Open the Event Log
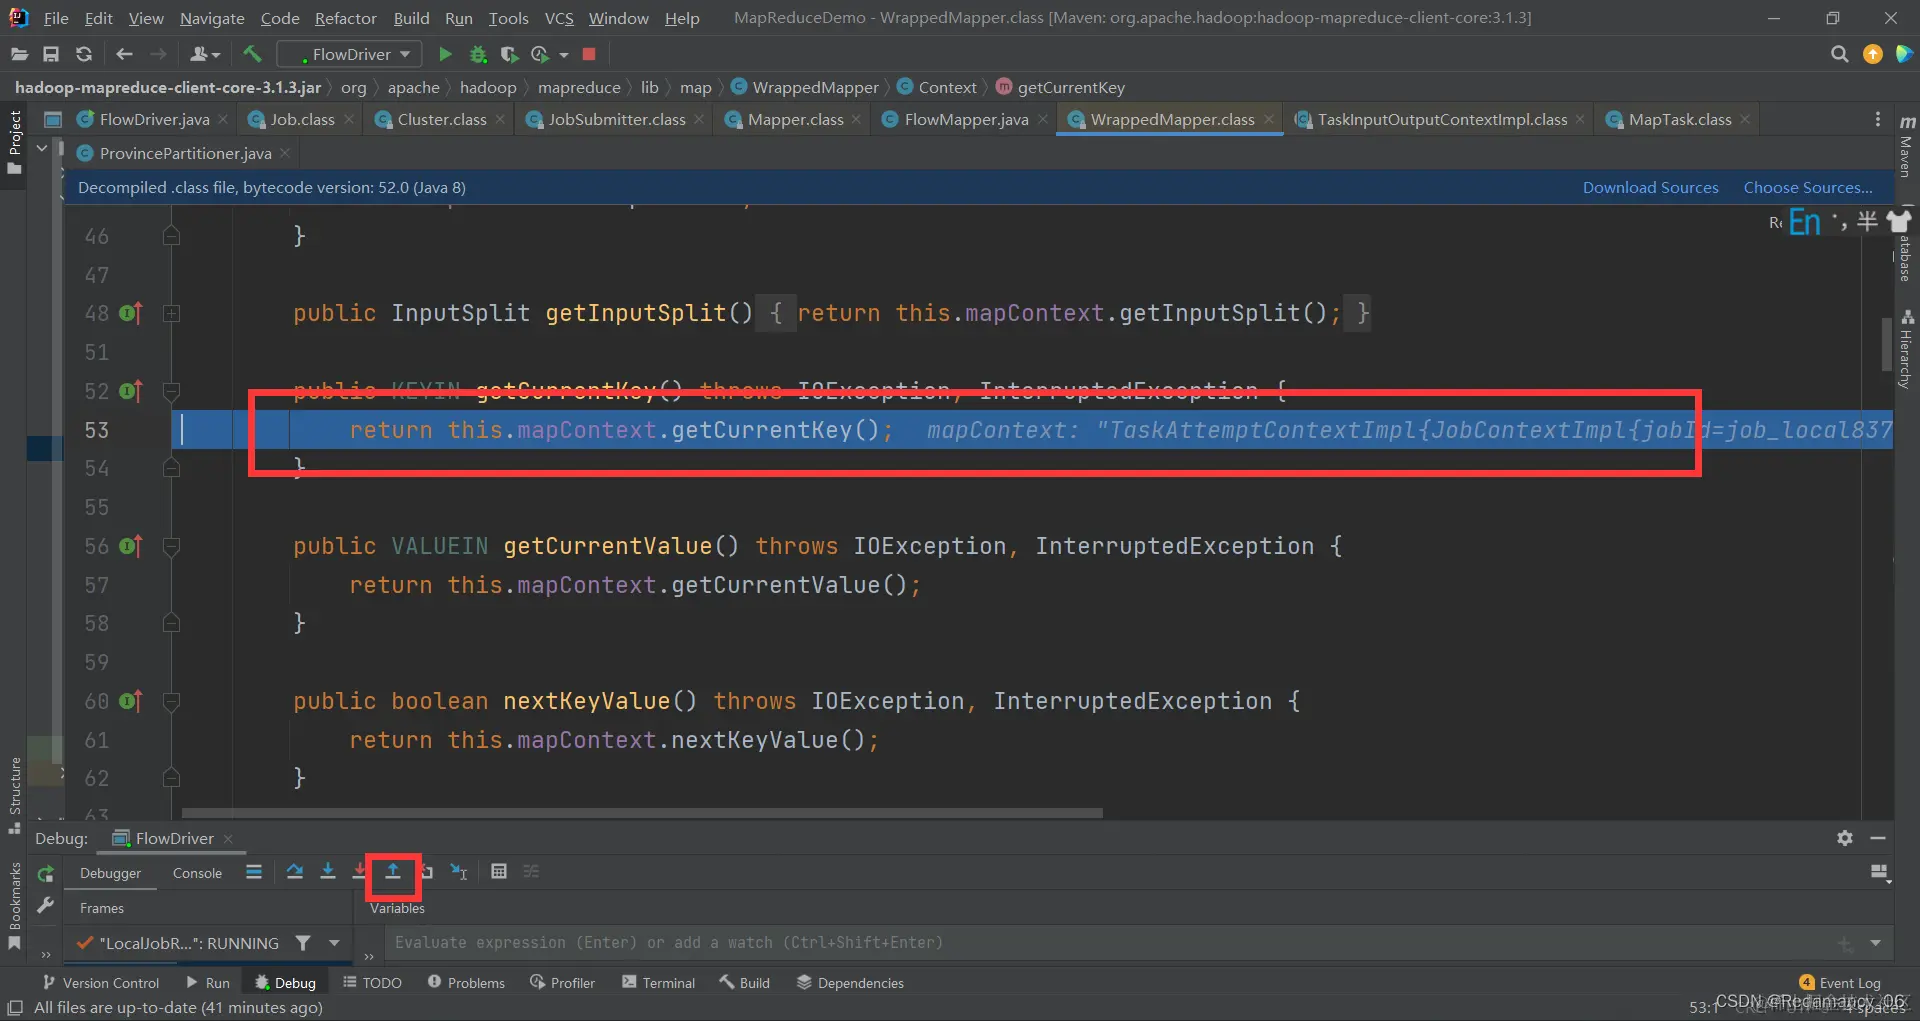The height and width of the screenshot is (1021, 1920). [x=1839, y=983]
